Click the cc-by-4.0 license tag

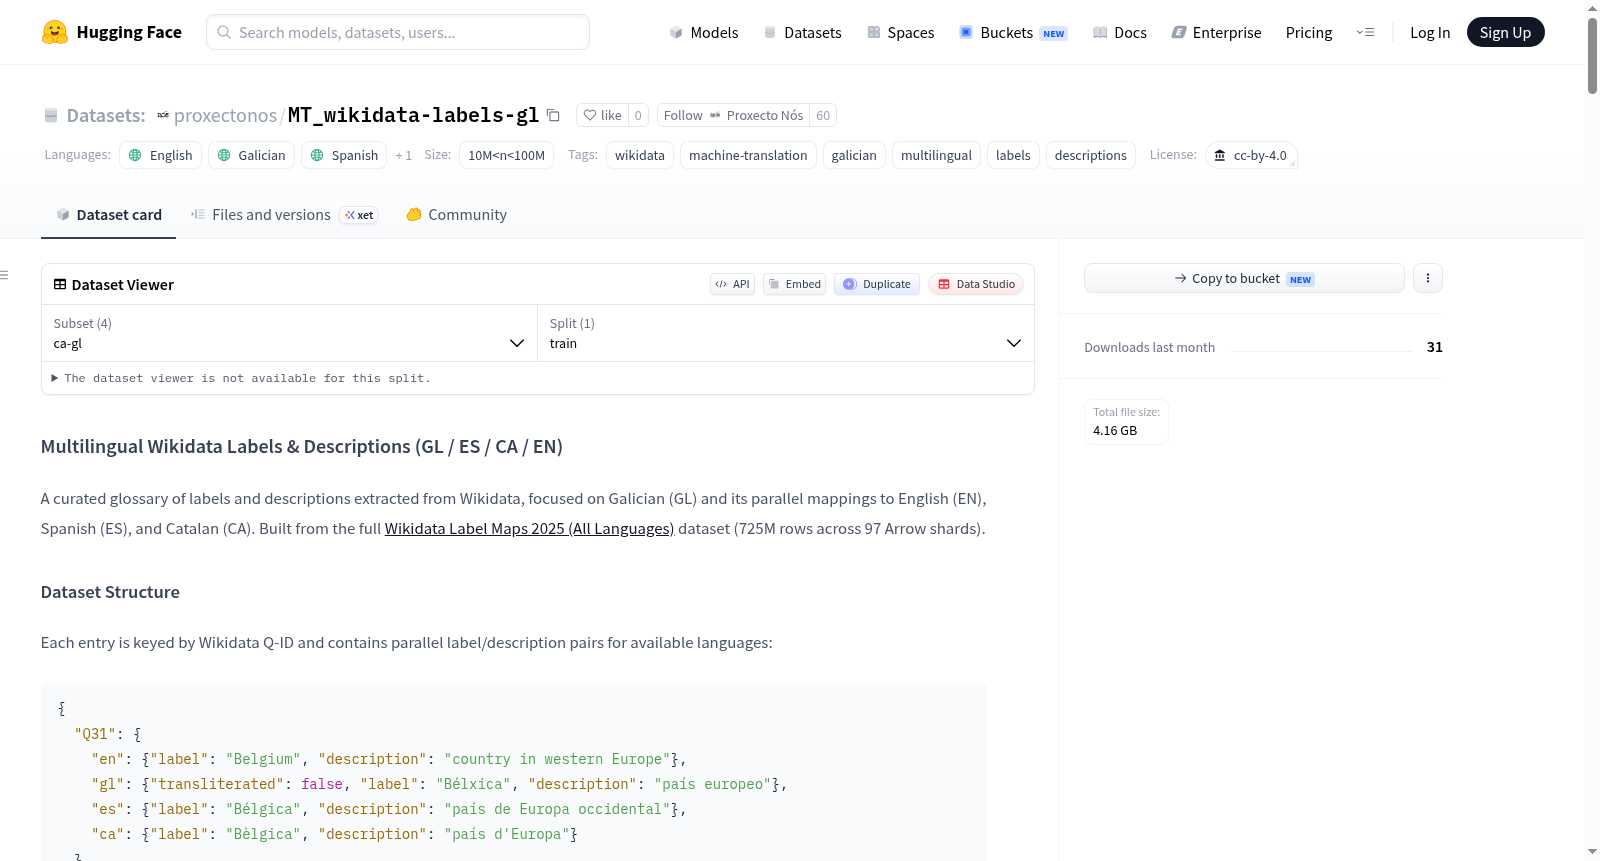[x=1251, y=155]
